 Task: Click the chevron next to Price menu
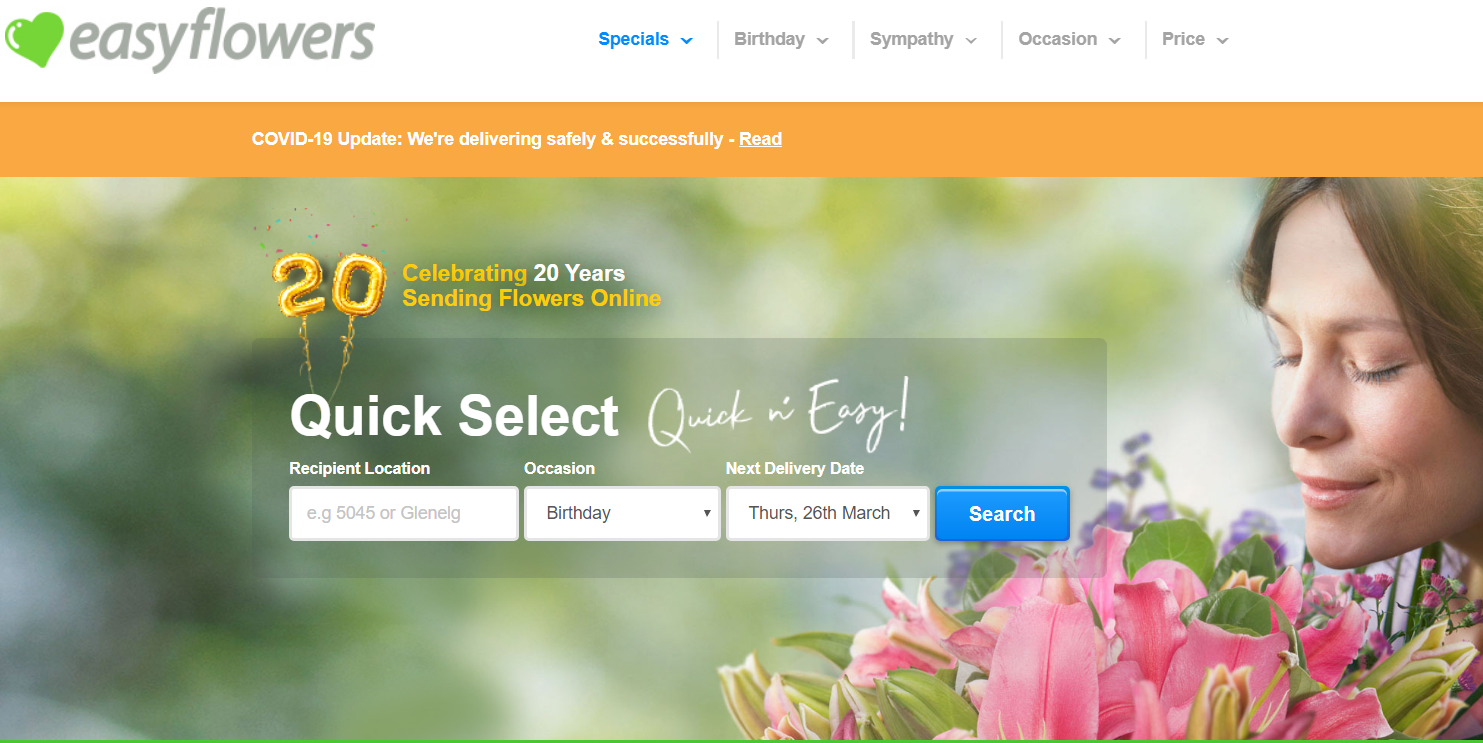click(x=1222, y=41)
